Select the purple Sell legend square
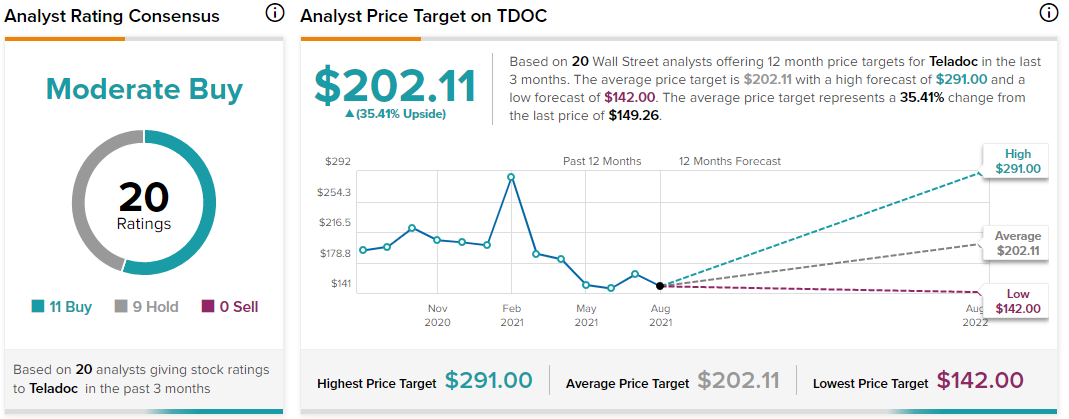The height and width of the screenshot is (419, 1069). 208,307
